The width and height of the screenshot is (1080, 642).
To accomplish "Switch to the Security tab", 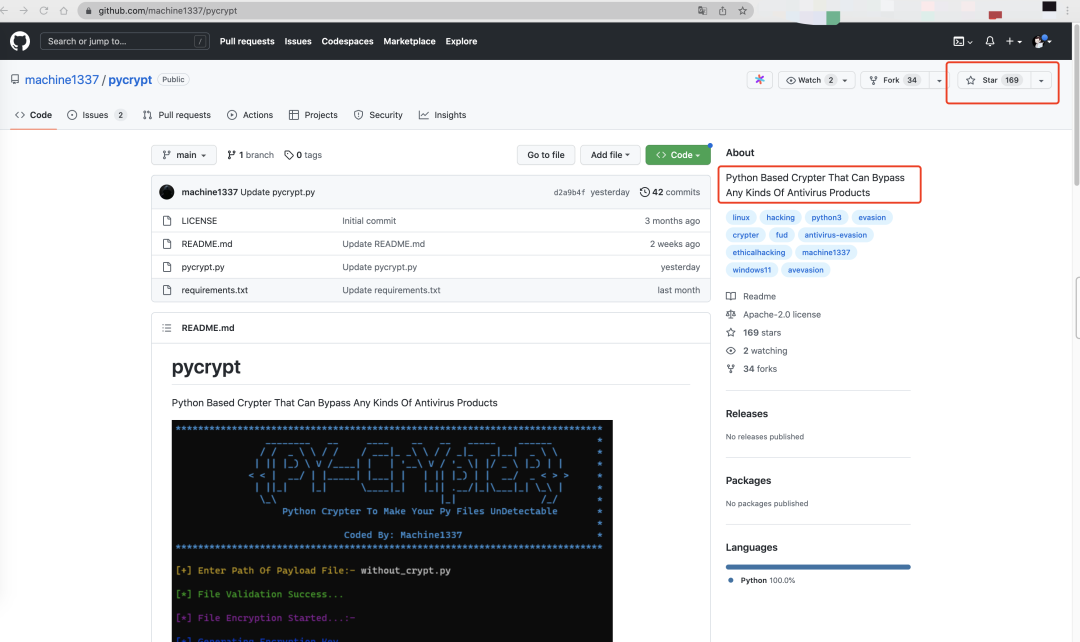I will [378, 115].
